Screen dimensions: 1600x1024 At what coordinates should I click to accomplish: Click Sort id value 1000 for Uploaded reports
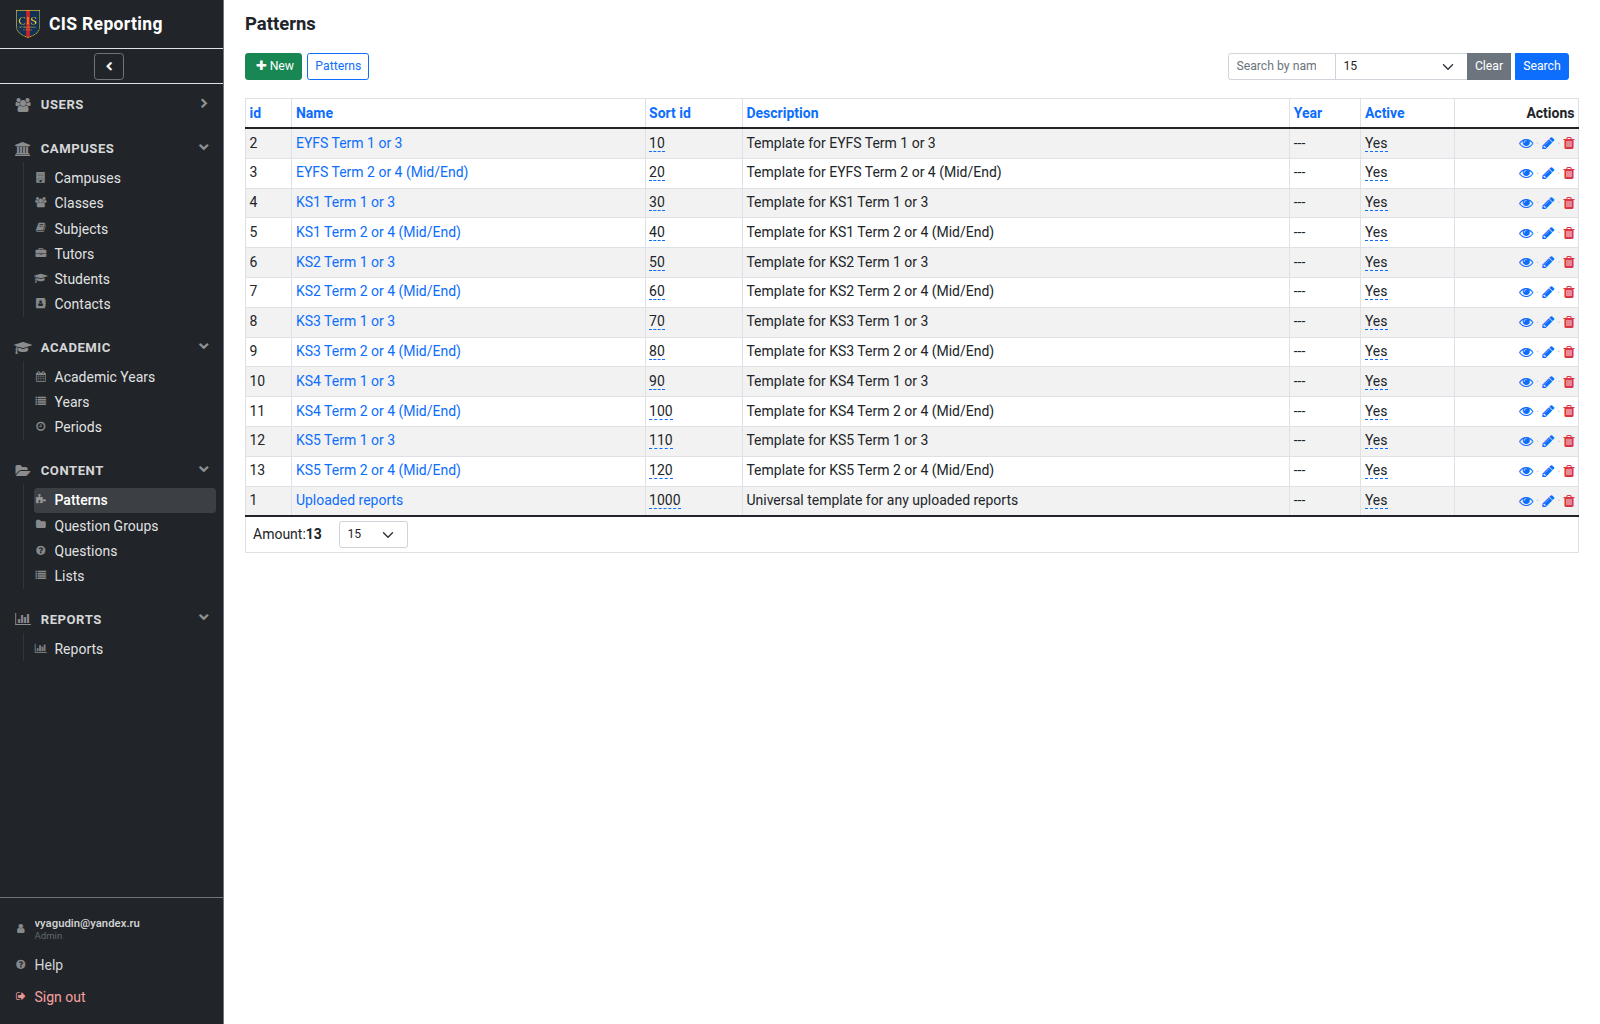tap(665, 500)
